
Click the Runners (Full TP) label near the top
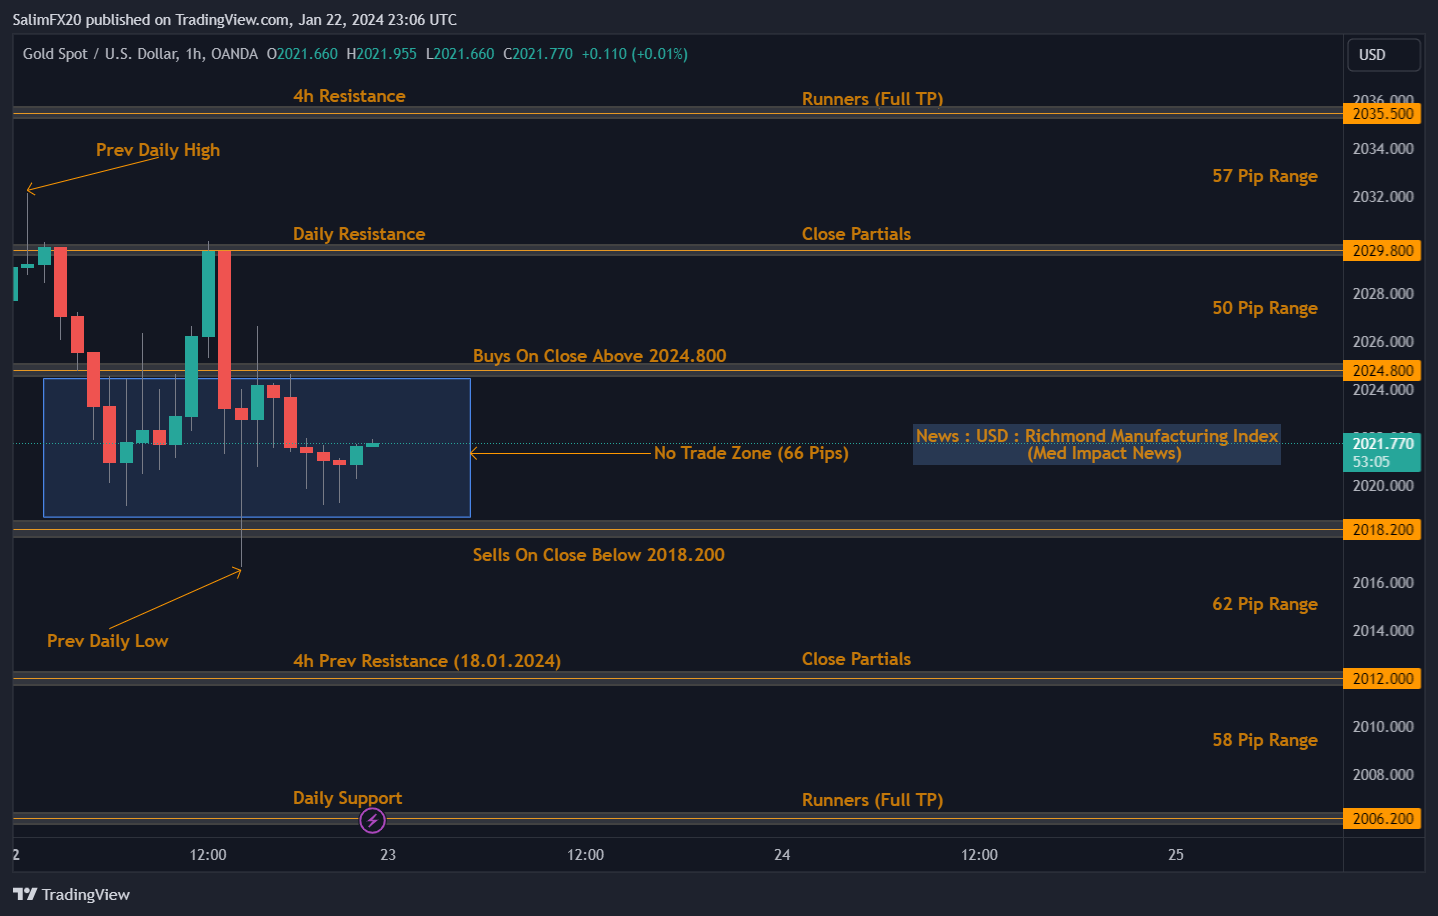[x=872, y=98]
